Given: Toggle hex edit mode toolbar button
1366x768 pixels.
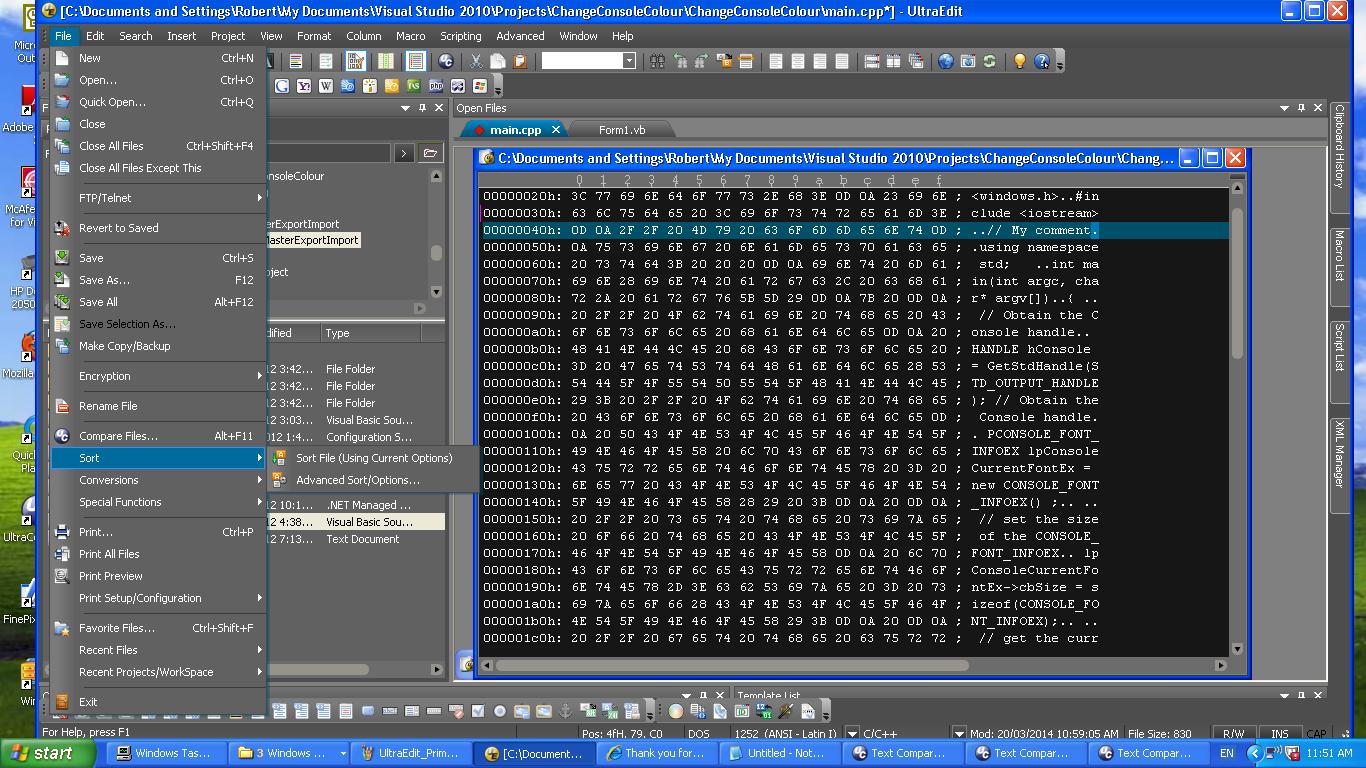Looking at the screenshot, I should pyautogui.click(x=355, y=62).
